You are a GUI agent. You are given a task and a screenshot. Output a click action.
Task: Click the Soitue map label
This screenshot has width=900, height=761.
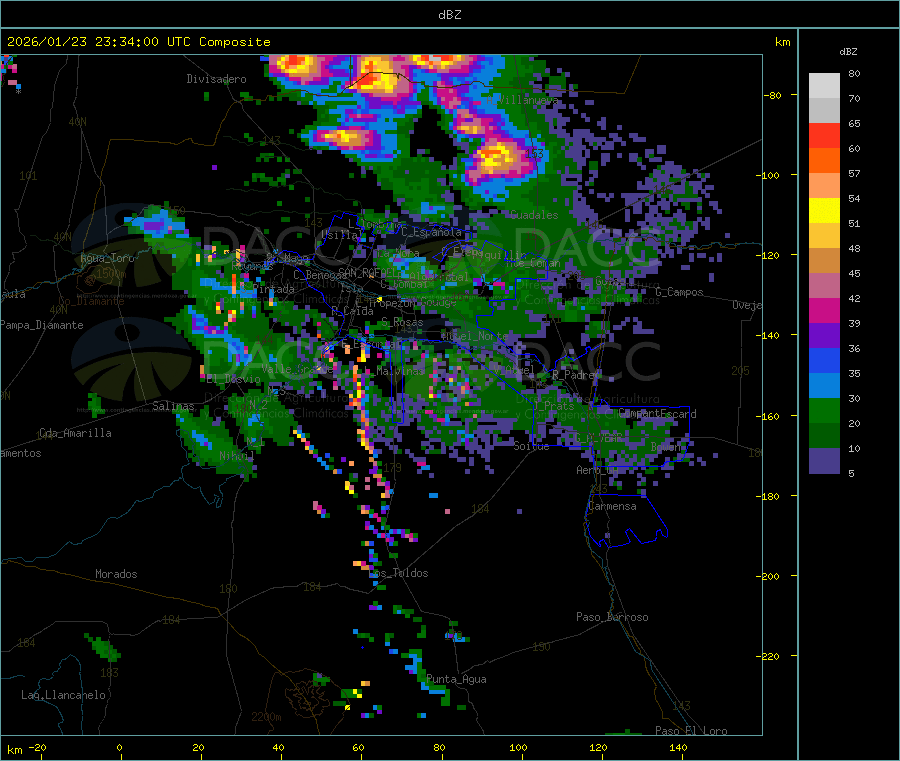pos(531,446)
